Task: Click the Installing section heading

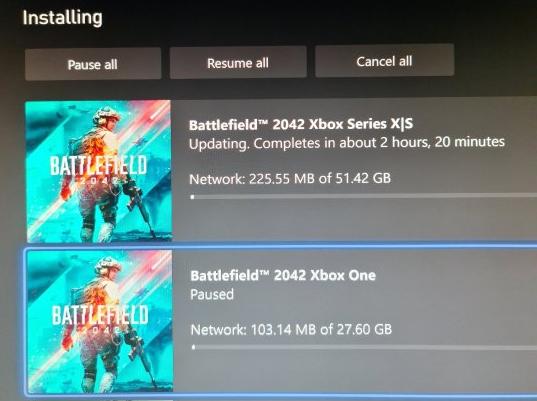Action: click(x=62, y=17)
